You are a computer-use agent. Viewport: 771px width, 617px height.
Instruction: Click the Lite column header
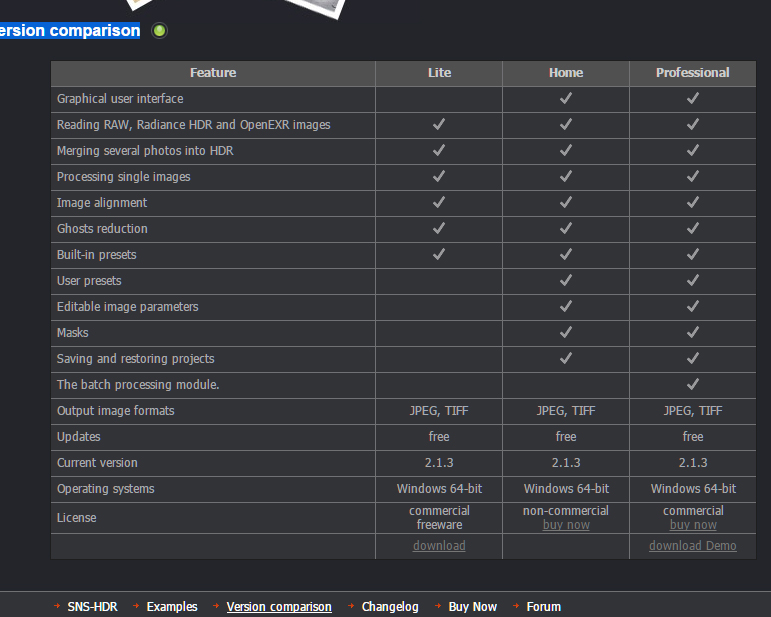pos(439,73)
